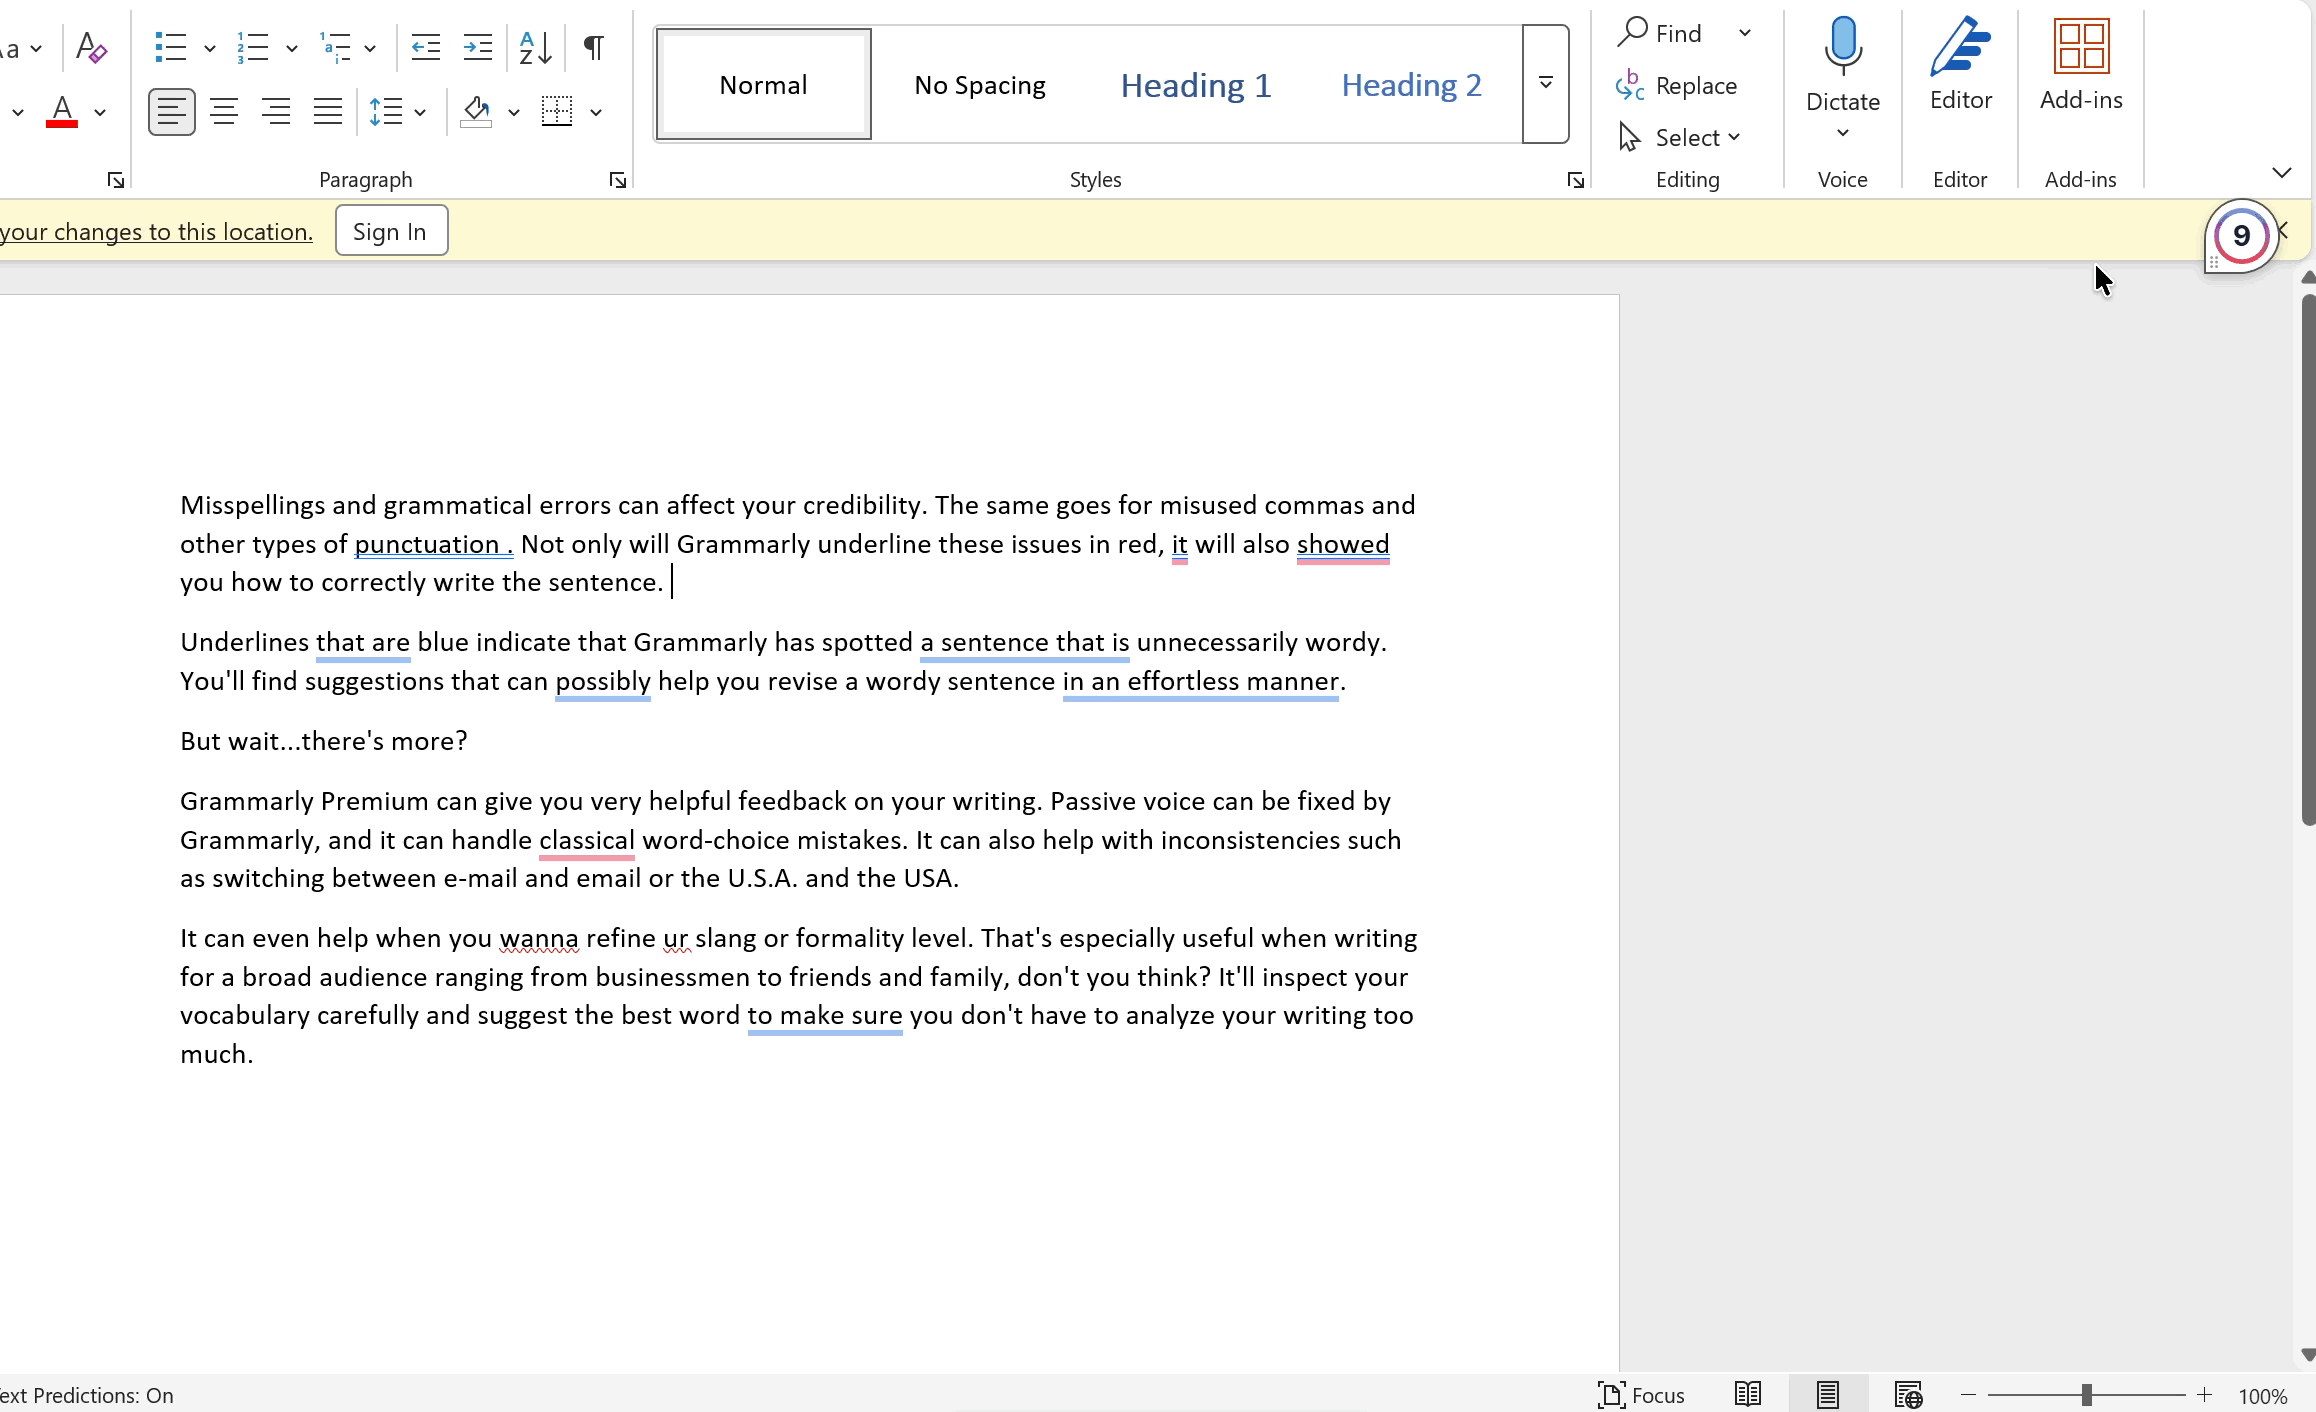Open Add-ins
The width and height of the screenshot is (2316, 1412).
[2081, 64]
